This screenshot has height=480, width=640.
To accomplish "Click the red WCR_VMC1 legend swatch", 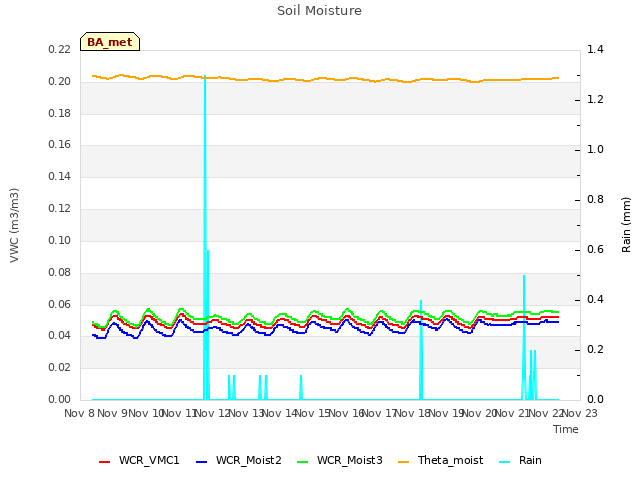I will [104, 462].
